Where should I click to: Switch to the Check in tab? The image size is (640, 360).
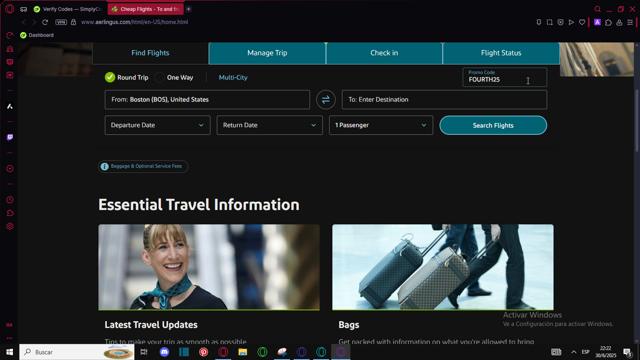click(x=384, y=53)
